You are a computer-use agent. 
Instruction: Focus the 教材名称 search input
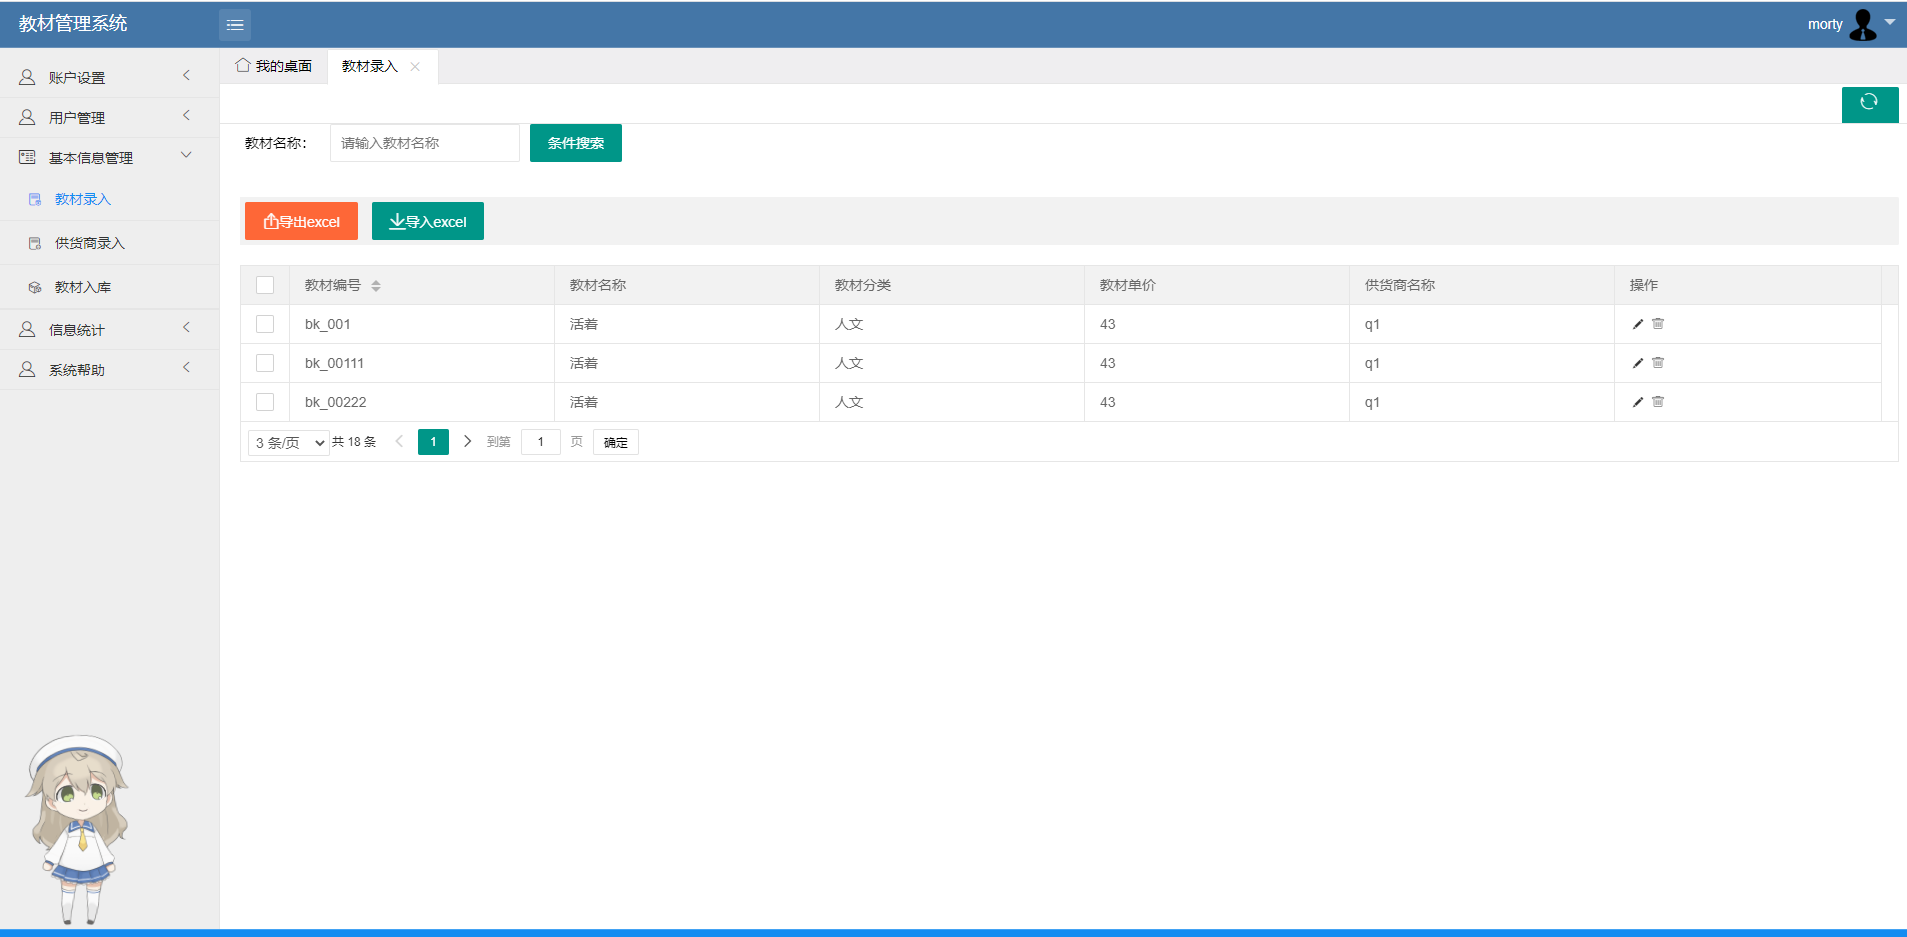(425, 143)
